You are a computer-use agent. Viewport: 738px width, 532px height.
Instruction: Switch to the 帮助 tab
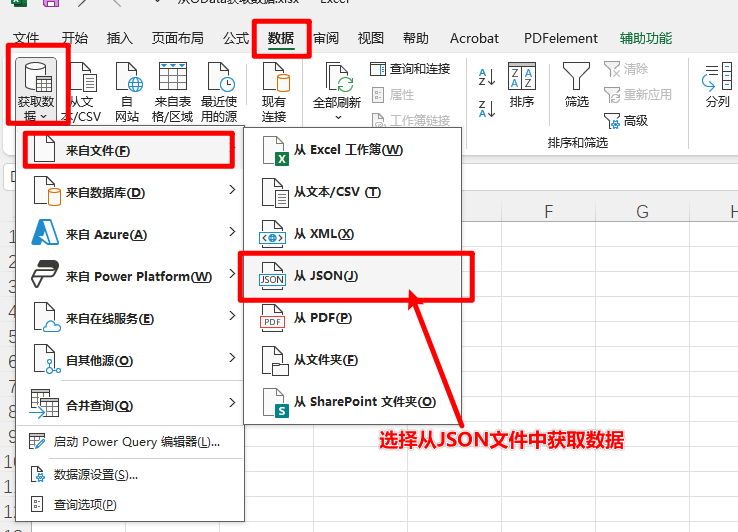point(416,38)
